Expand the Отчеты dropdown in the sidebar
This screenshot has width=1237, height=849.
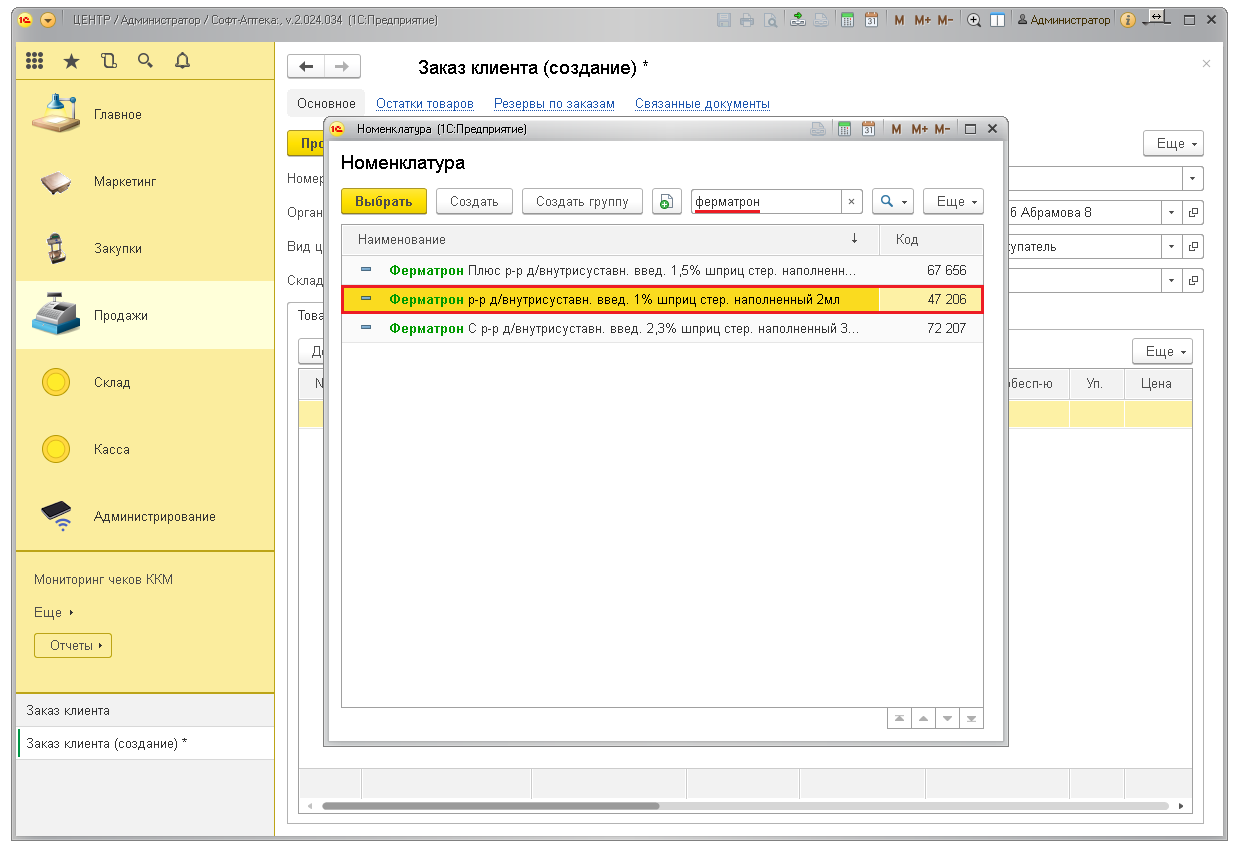(73, 646)
